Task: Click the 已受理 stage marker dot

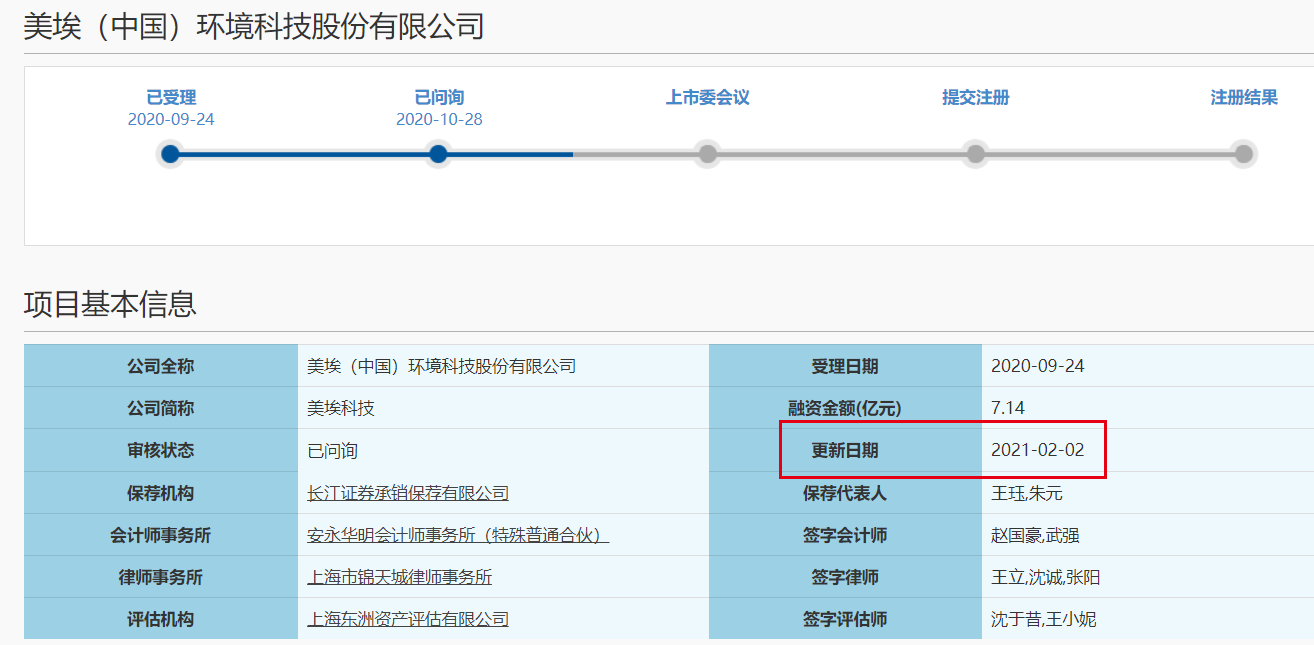Action: [170, 154]
